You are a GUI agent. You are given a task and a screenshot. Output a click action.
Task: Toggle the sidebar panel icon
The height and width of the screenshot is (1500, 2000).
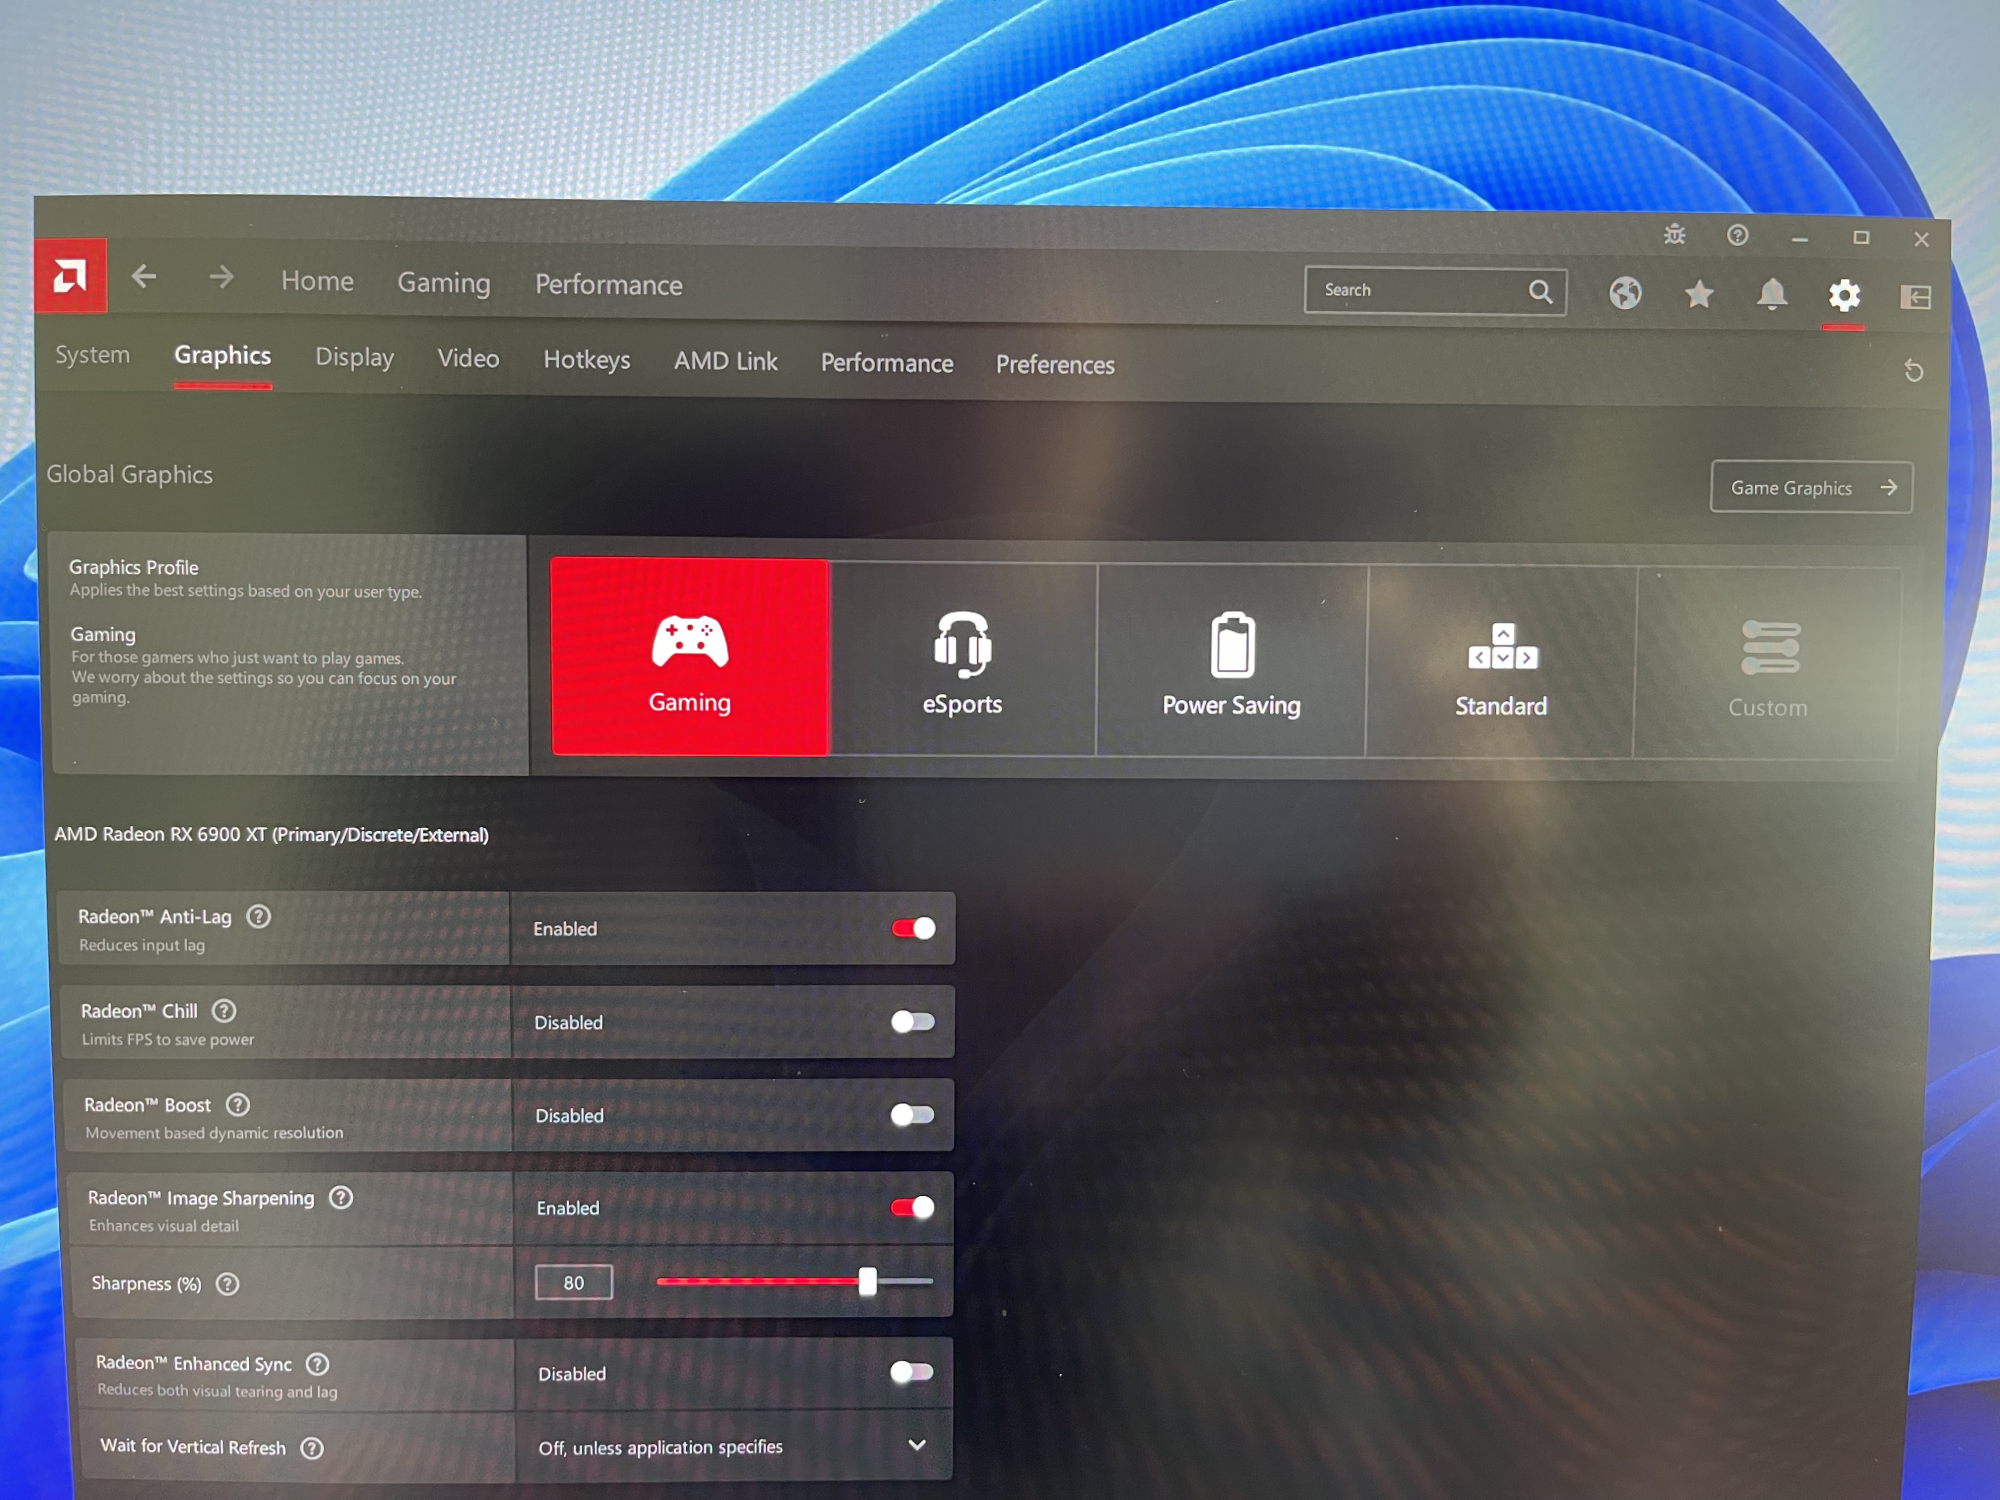tap(1914, 296)
